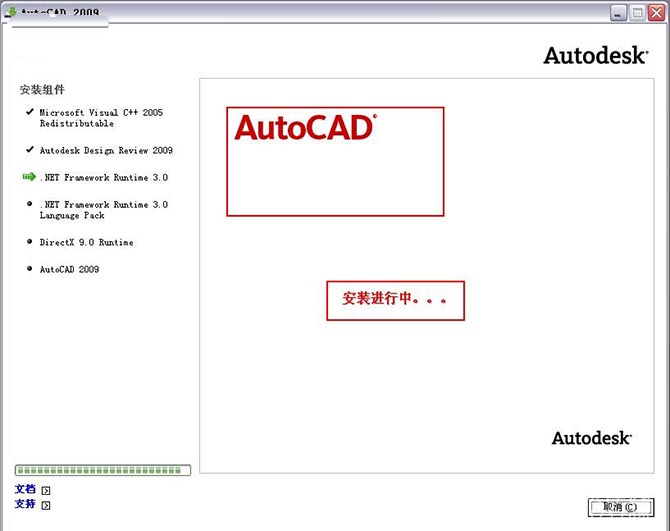Minimize the AutoCAD 2009 installer window
The width and height of the screenshot is (670, 531).
tap(618, 13)
